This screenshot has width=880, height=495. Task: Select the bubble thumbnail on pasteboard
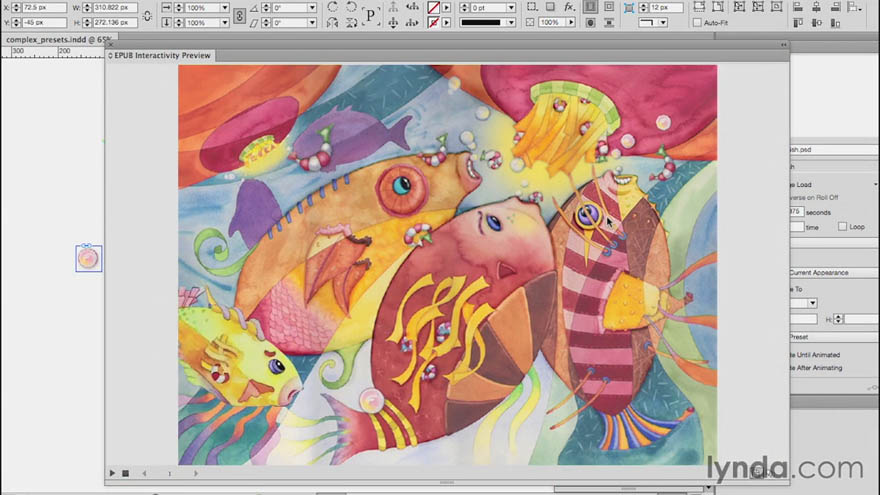pos(89,258)
